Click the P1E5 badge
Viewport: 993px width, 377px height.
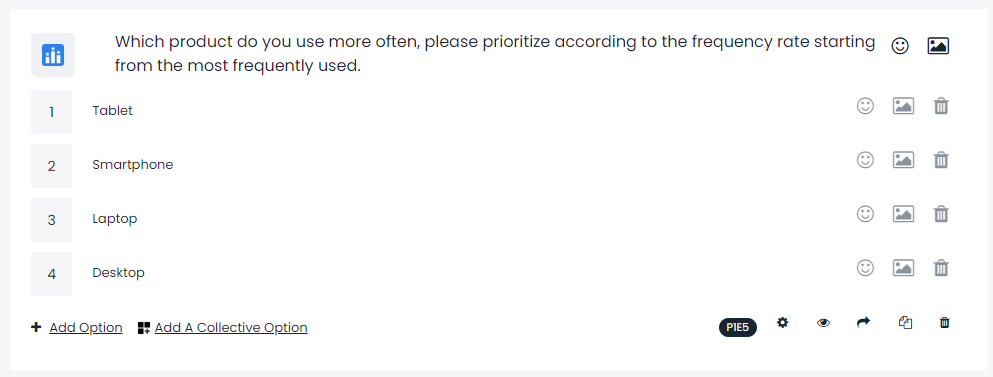point(738,328)
